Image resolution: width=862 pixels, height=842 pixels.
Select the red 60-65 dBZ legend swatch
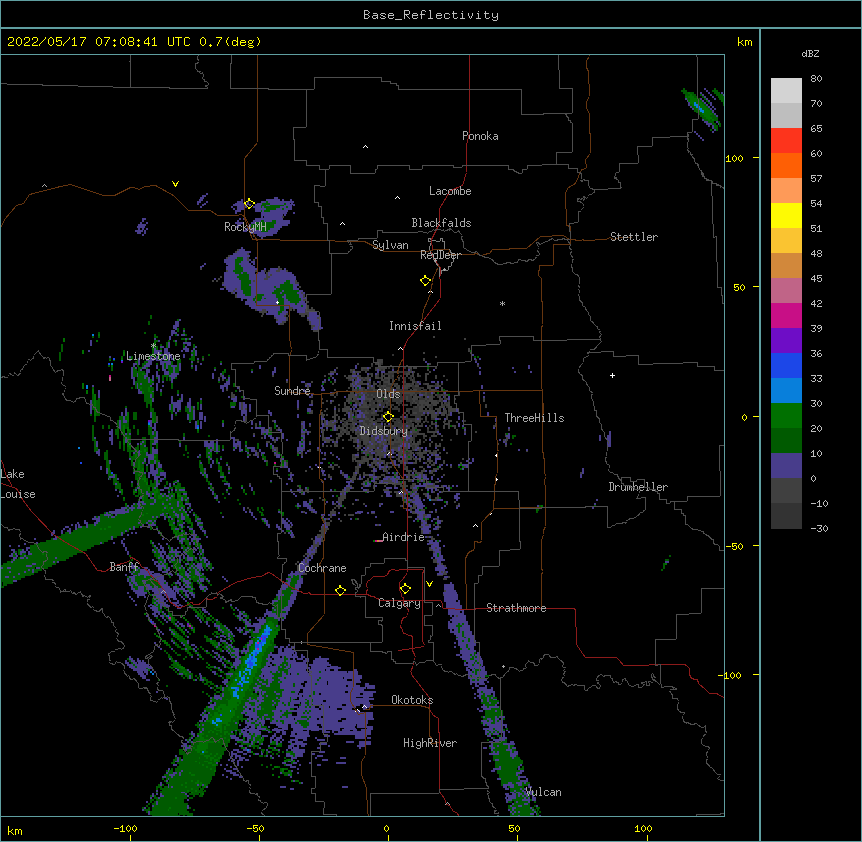click(786, 141)
